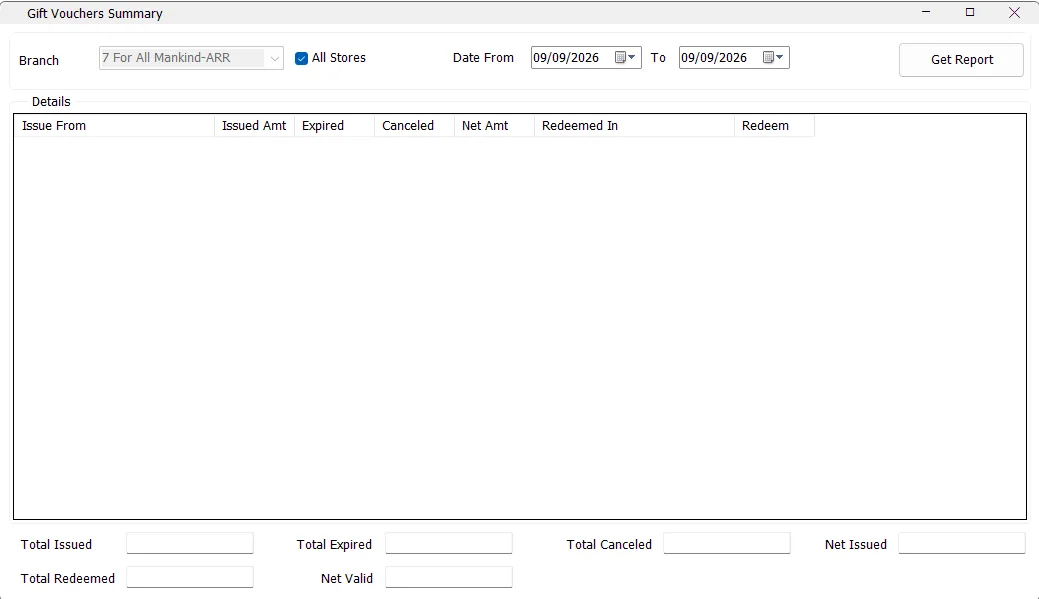Open the Date From calendar picker
The width and height of the screenshot is (1039, 599).
tap(626, 58)
